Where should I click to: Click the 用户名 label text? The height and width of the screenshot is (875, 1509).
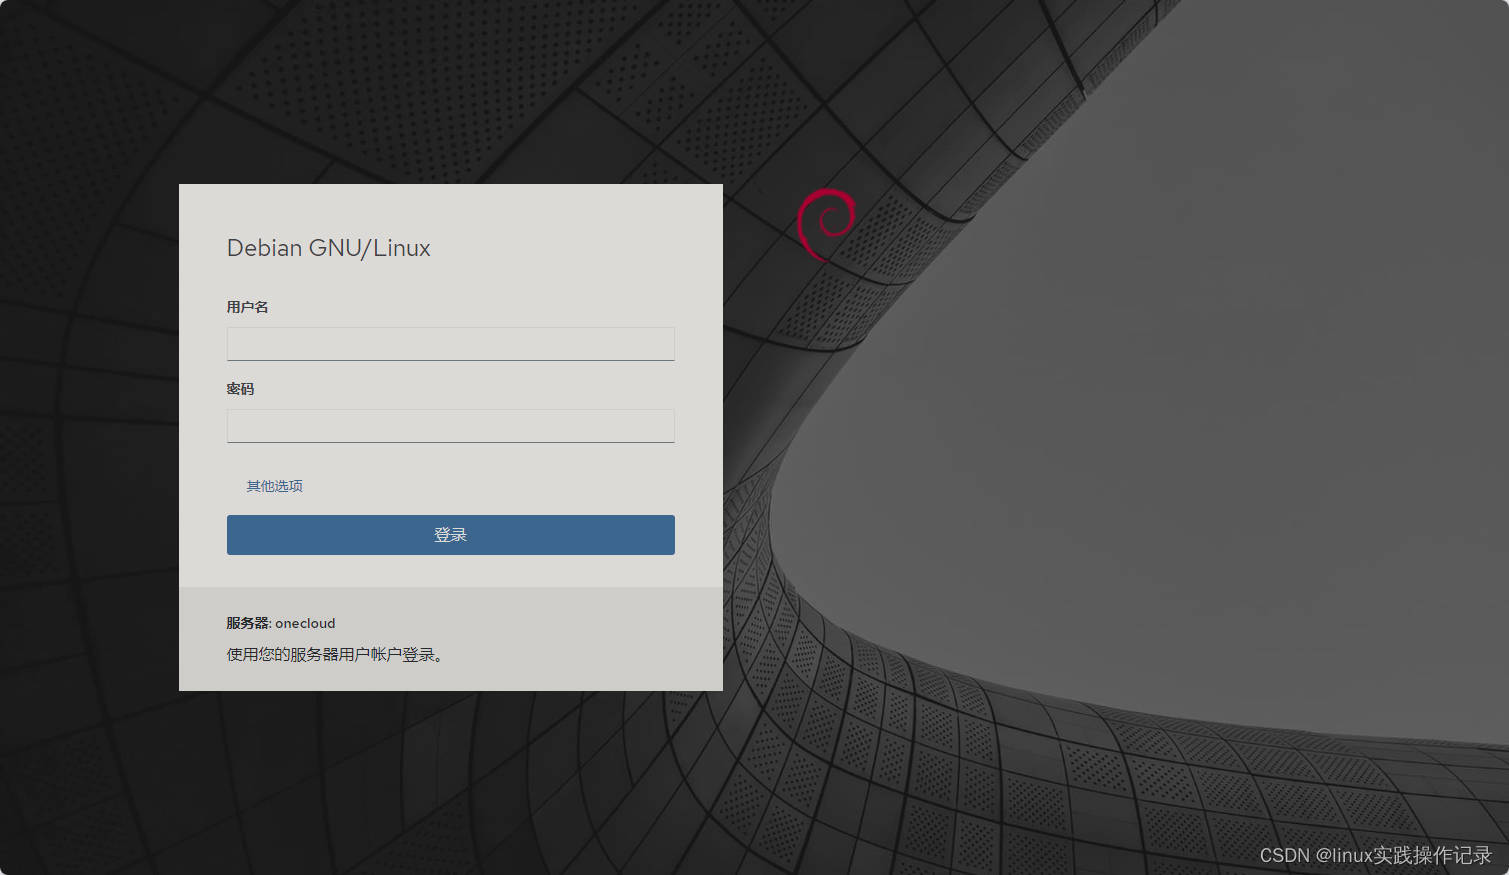pos(247,307)
